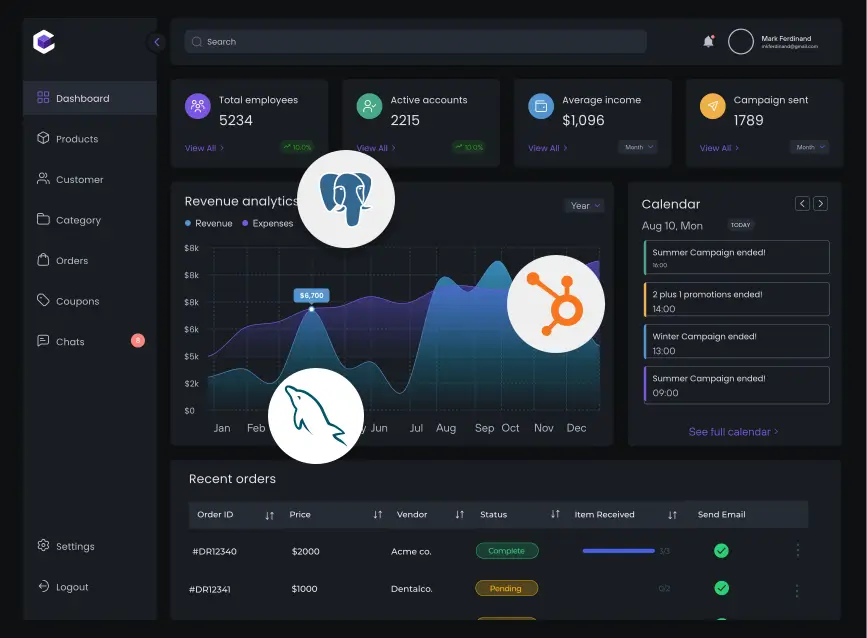Click the Campaign sent paper plane icon

pos(713,106)
